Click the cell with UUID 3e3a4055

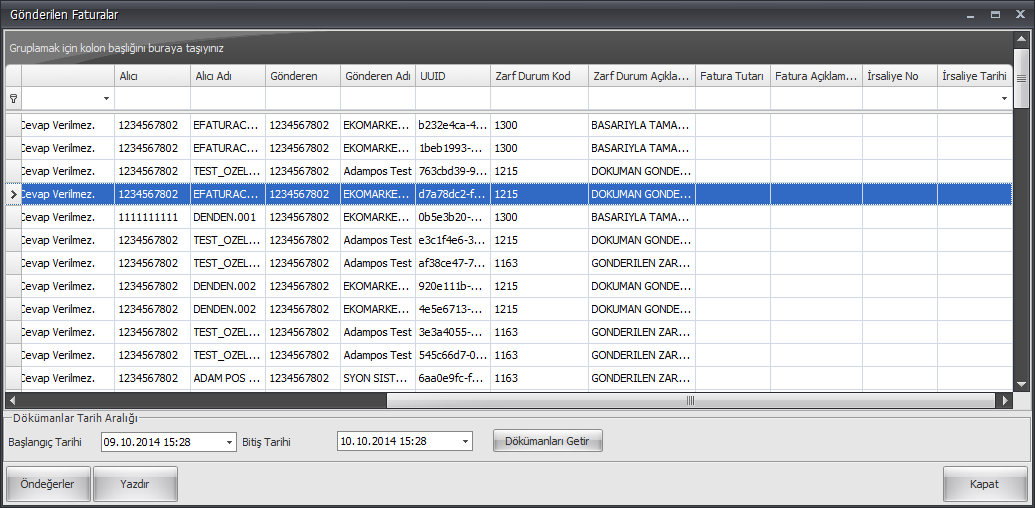[x=453, y=332]
